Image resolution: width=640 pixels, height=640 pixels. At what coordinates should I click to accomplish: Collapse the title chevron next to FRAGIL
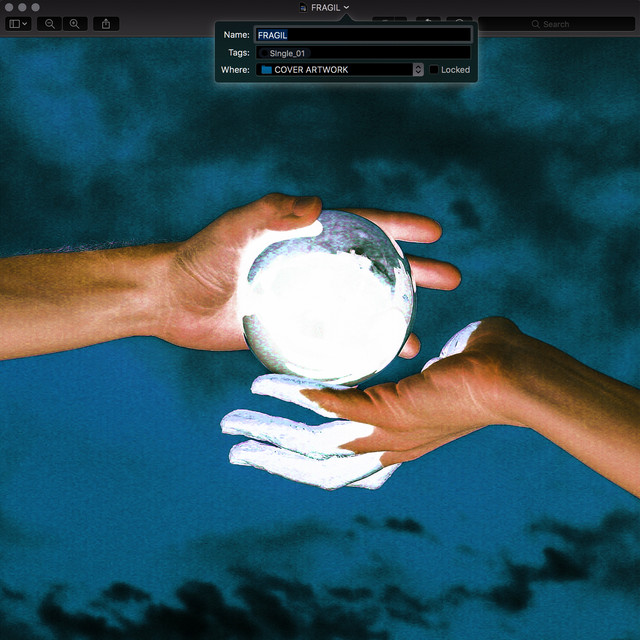(x=346, y=8)
